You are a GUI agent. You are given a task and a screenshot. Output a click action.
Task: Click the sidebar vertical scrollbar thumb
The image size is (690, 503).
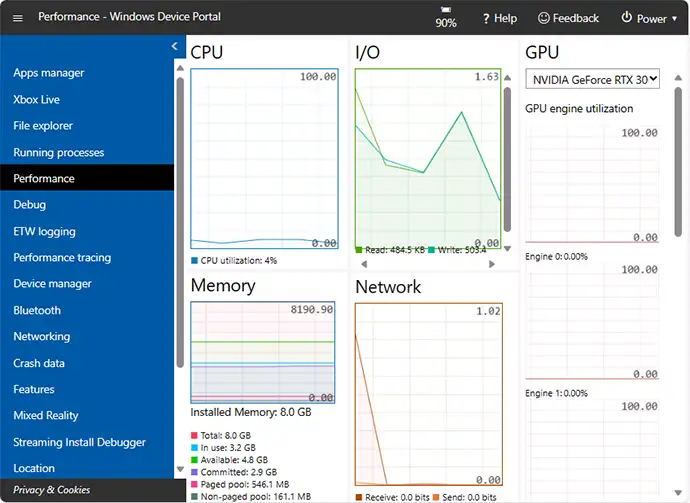[x=180, y=222]
